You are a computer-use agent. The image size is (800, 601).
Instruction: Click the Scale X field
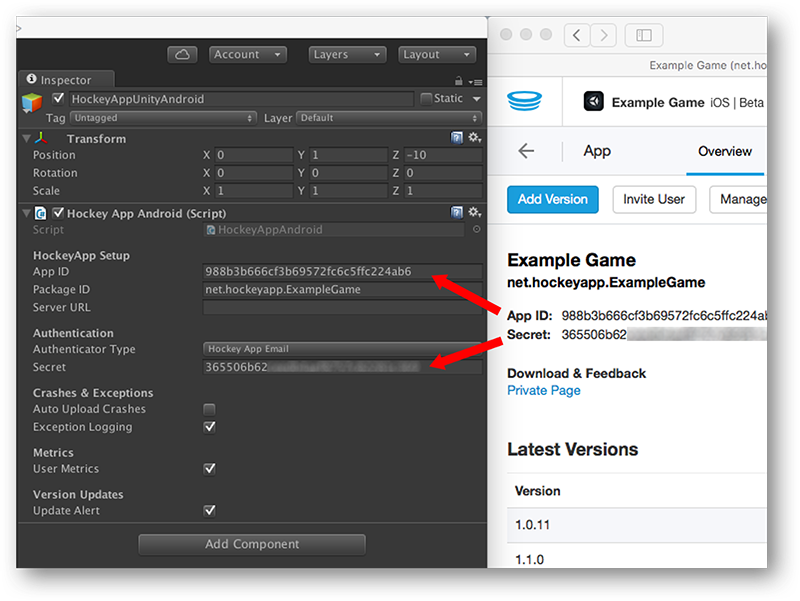click(x=254, y=190)
